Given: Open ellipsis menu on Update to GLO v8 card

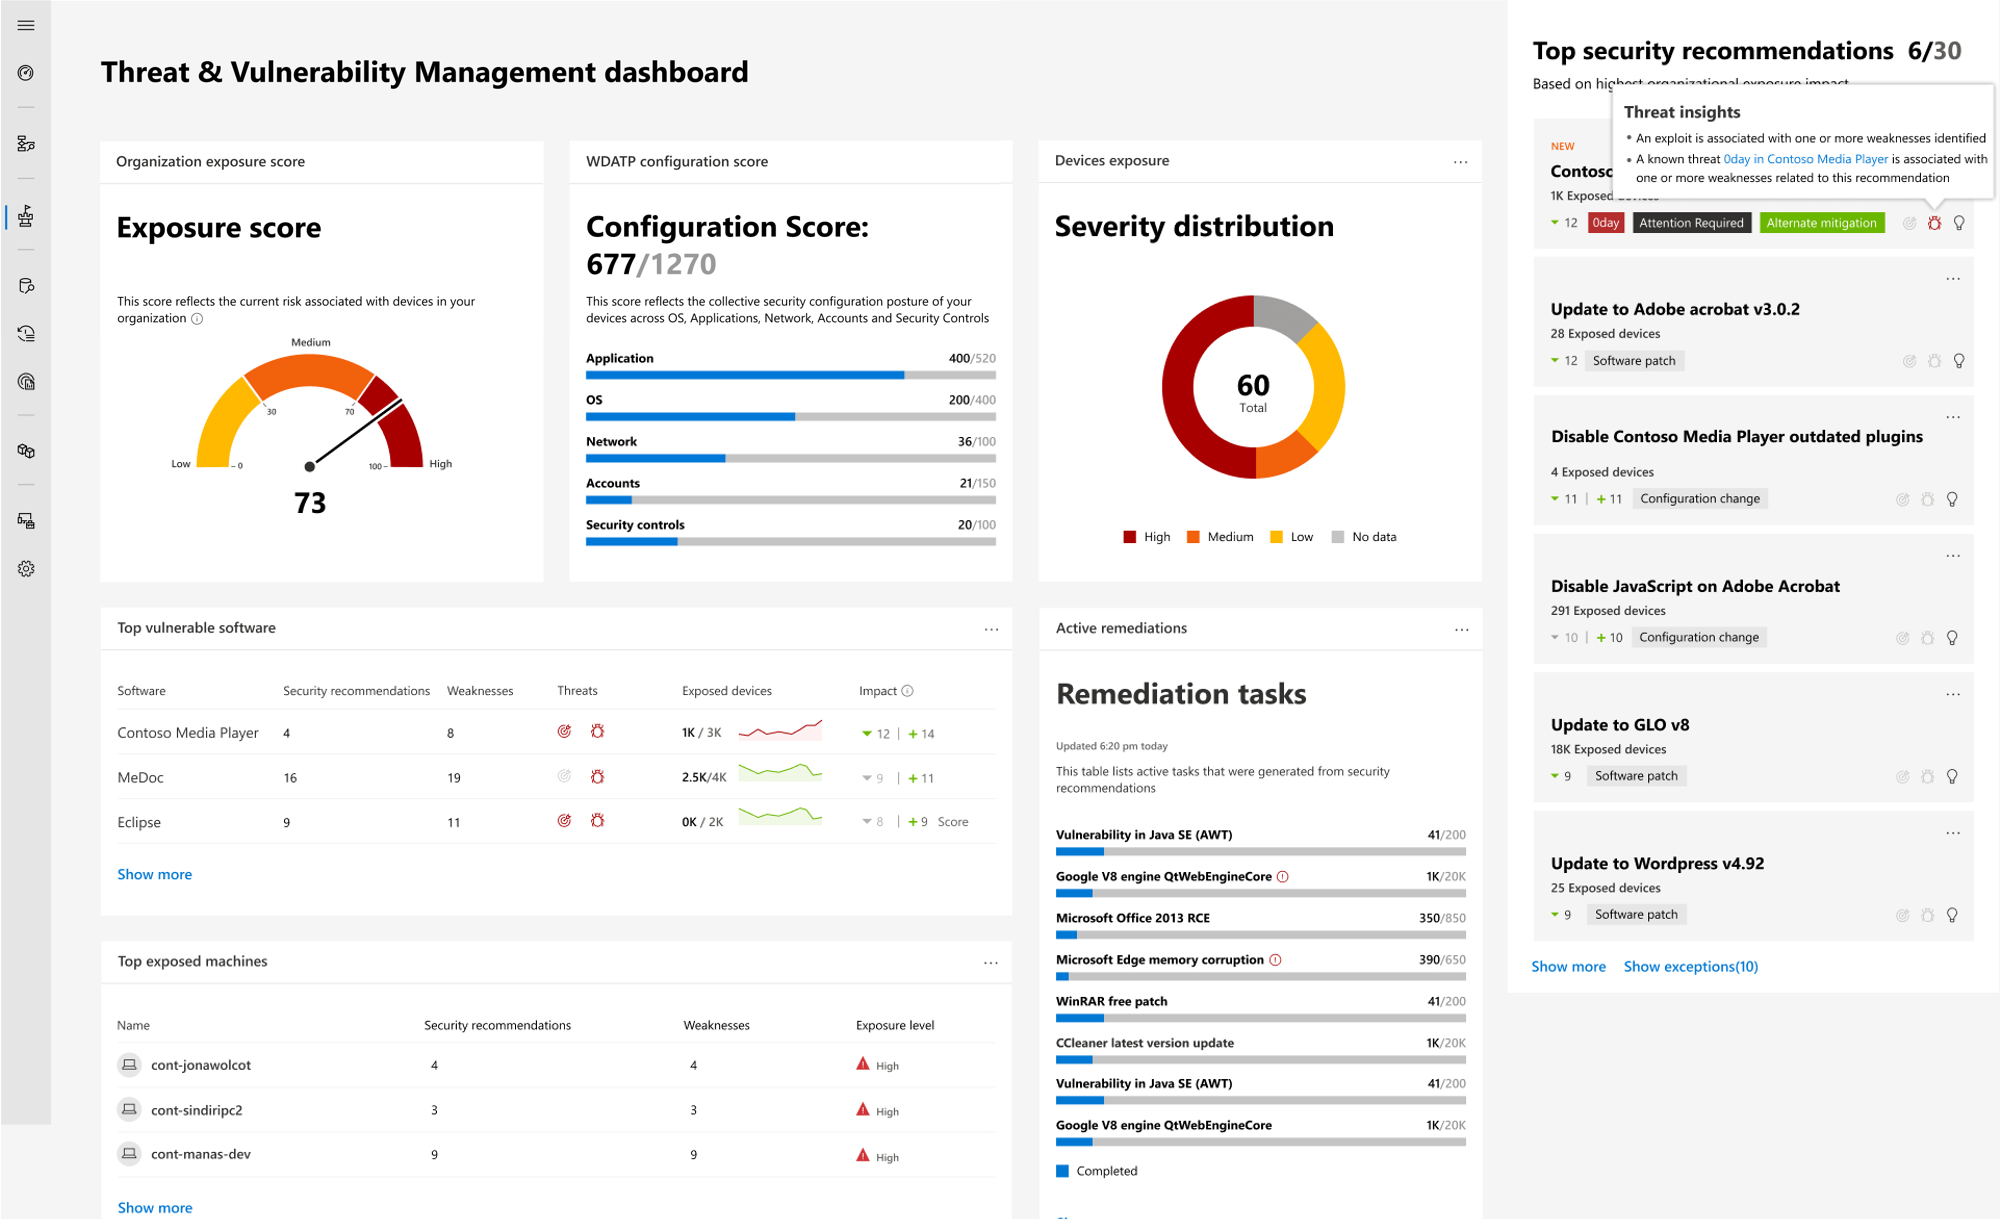Looking at the screenshot, I should (1952, 695).
